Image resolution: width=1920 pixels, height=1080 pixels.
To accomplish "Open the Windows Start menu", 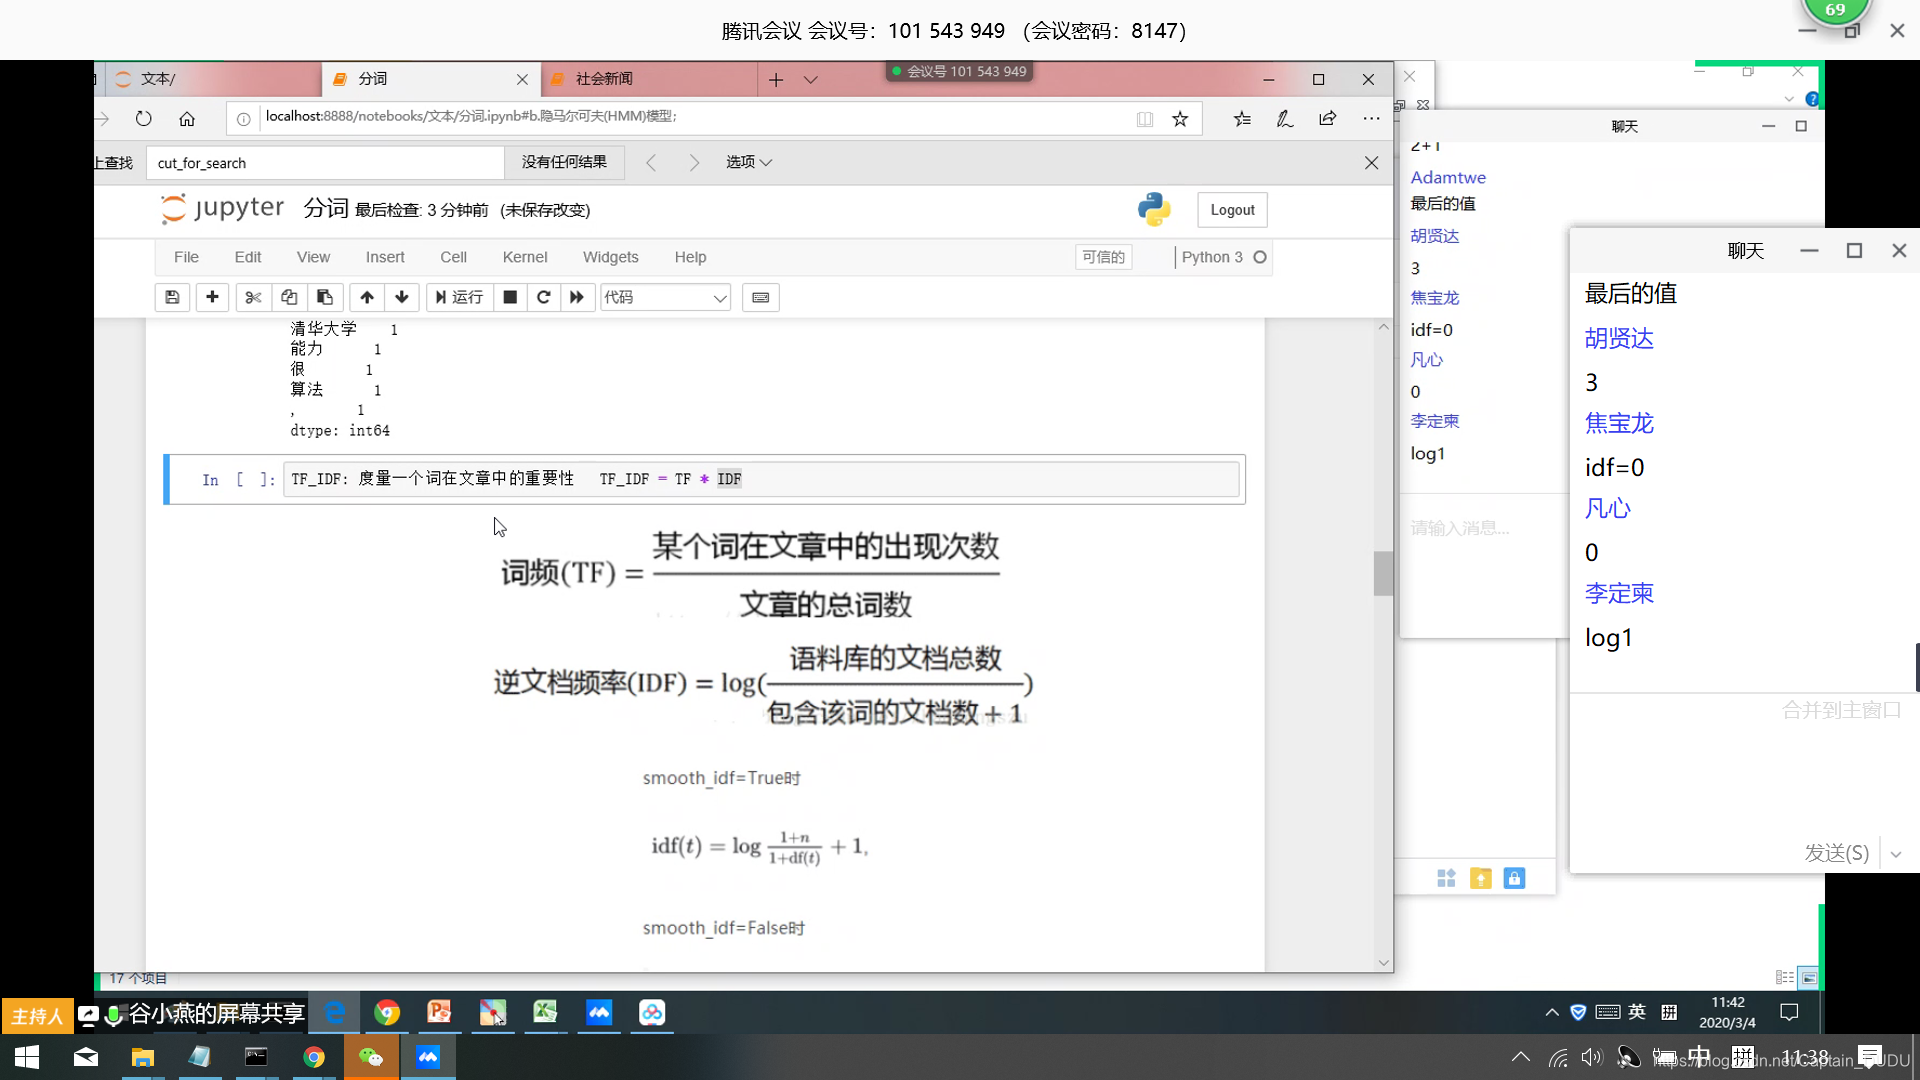I will [27, 1057].
